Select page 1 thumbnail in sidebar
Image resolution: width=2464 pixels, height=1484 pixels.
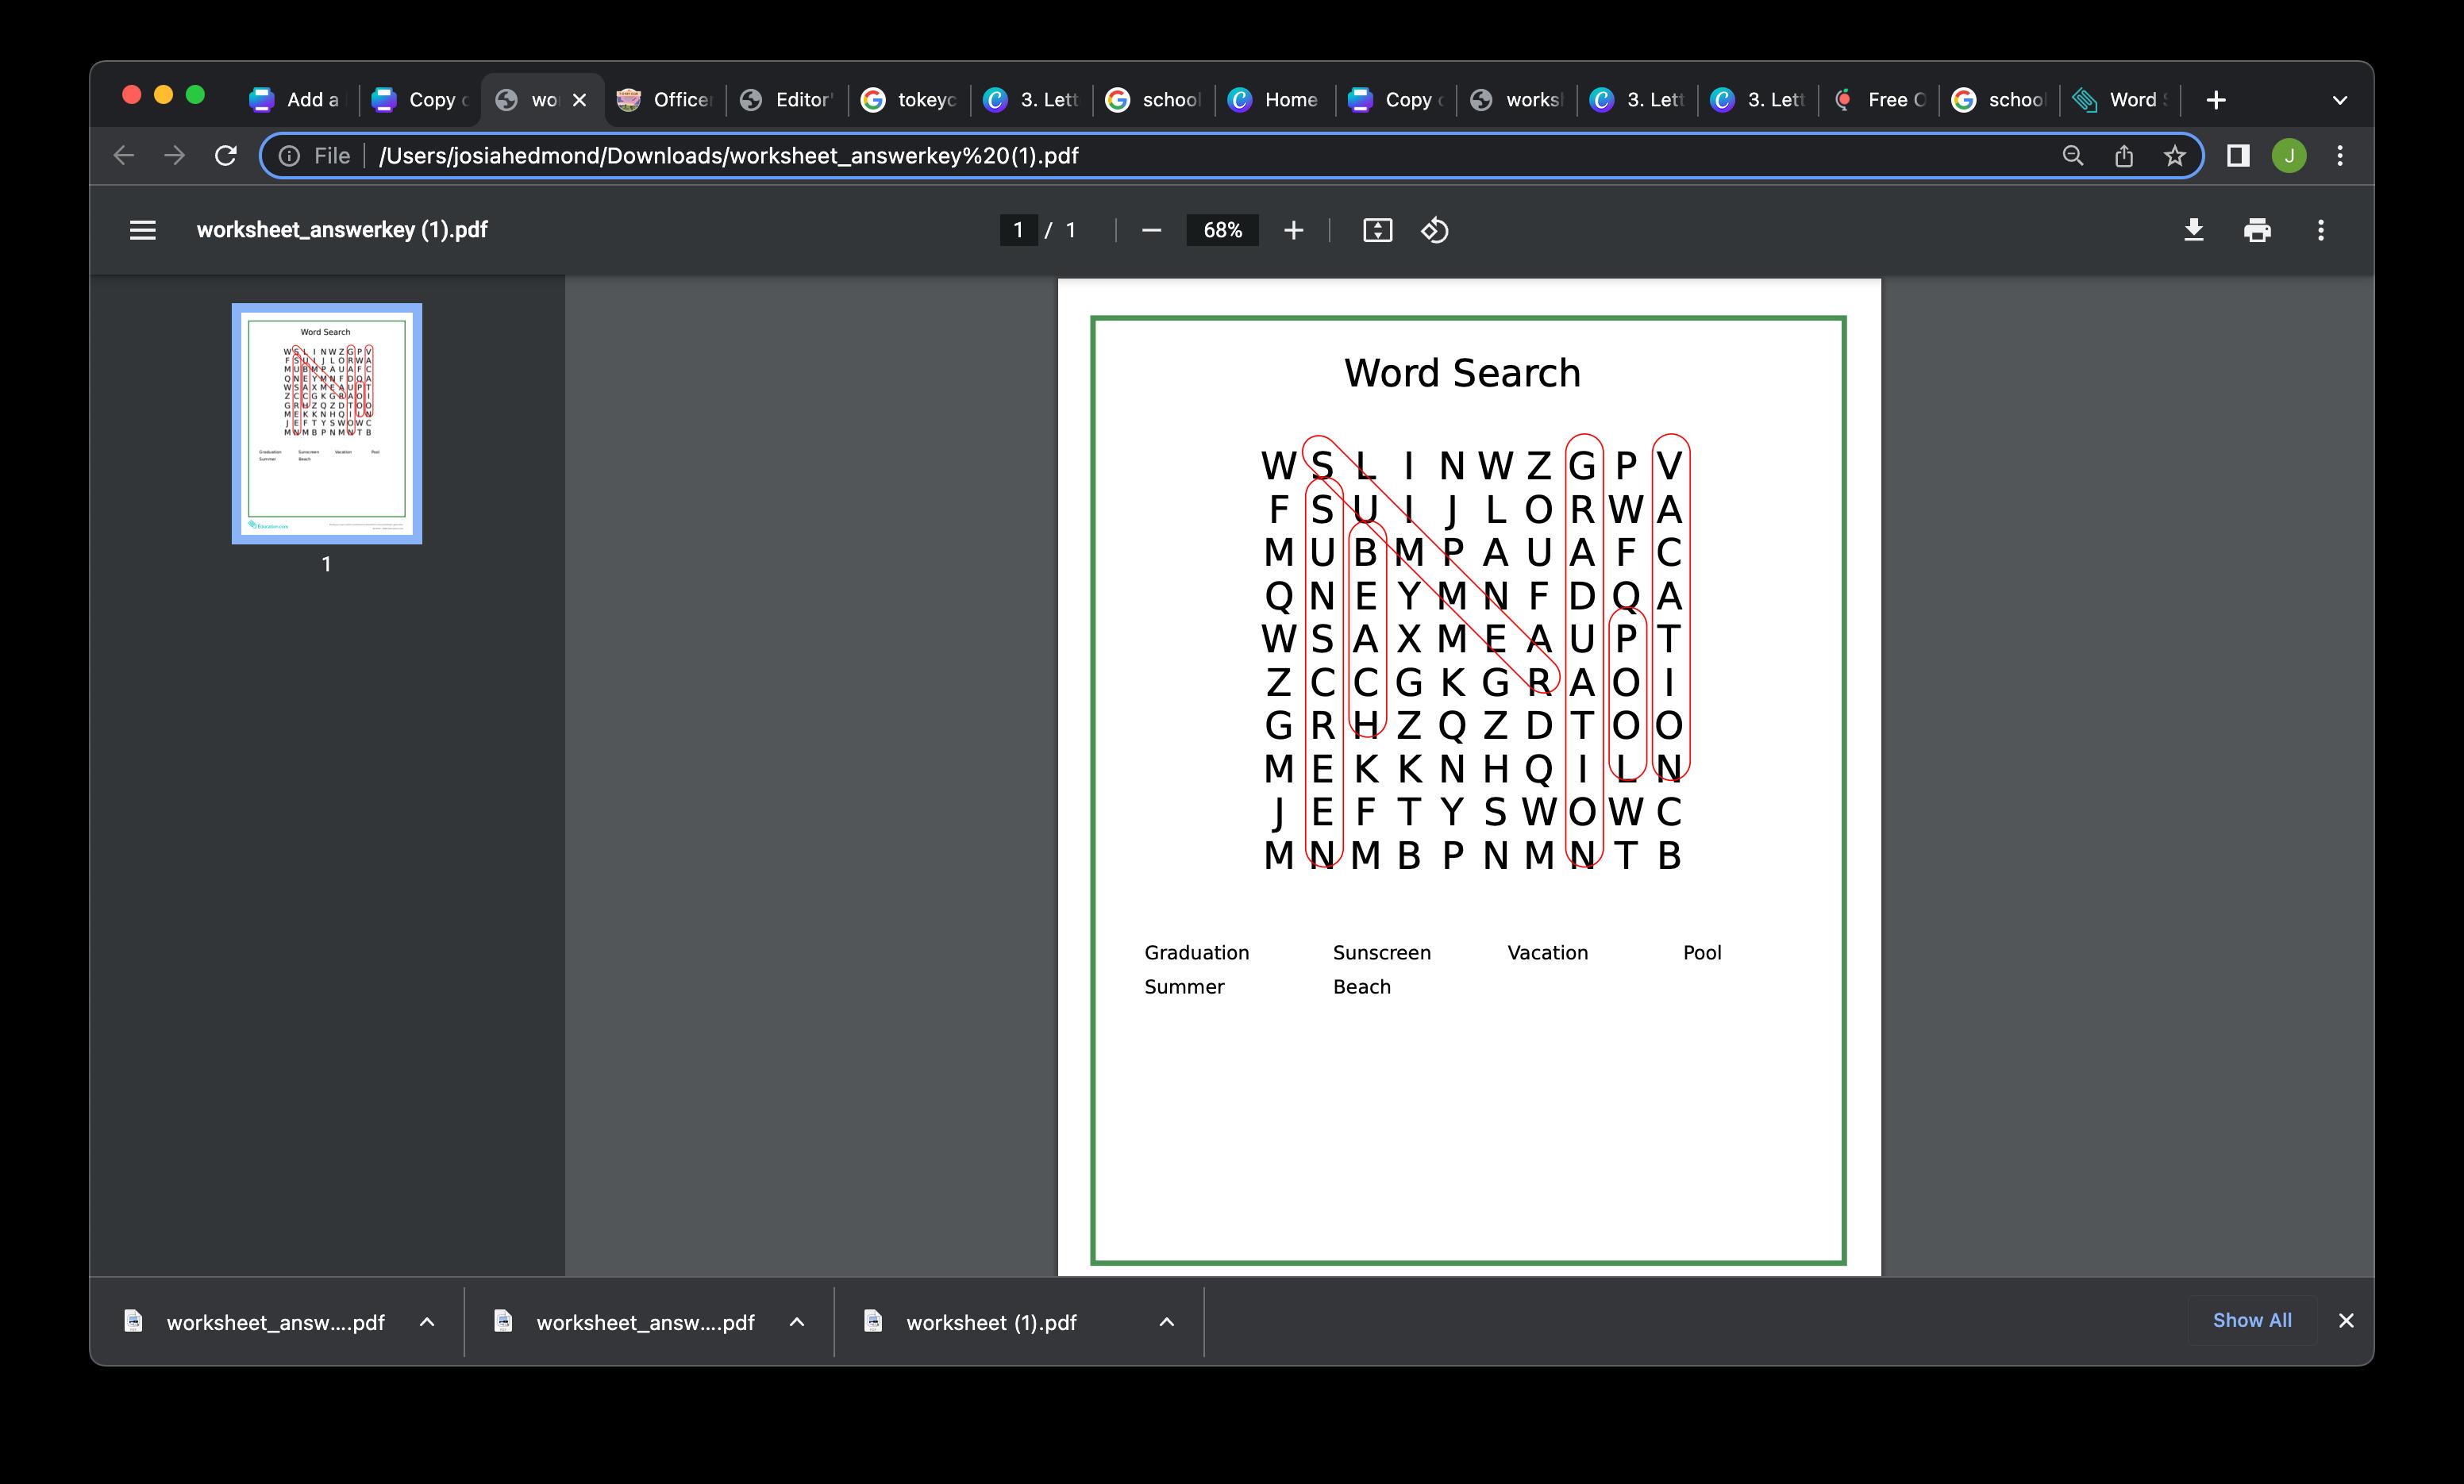[327, 424]
